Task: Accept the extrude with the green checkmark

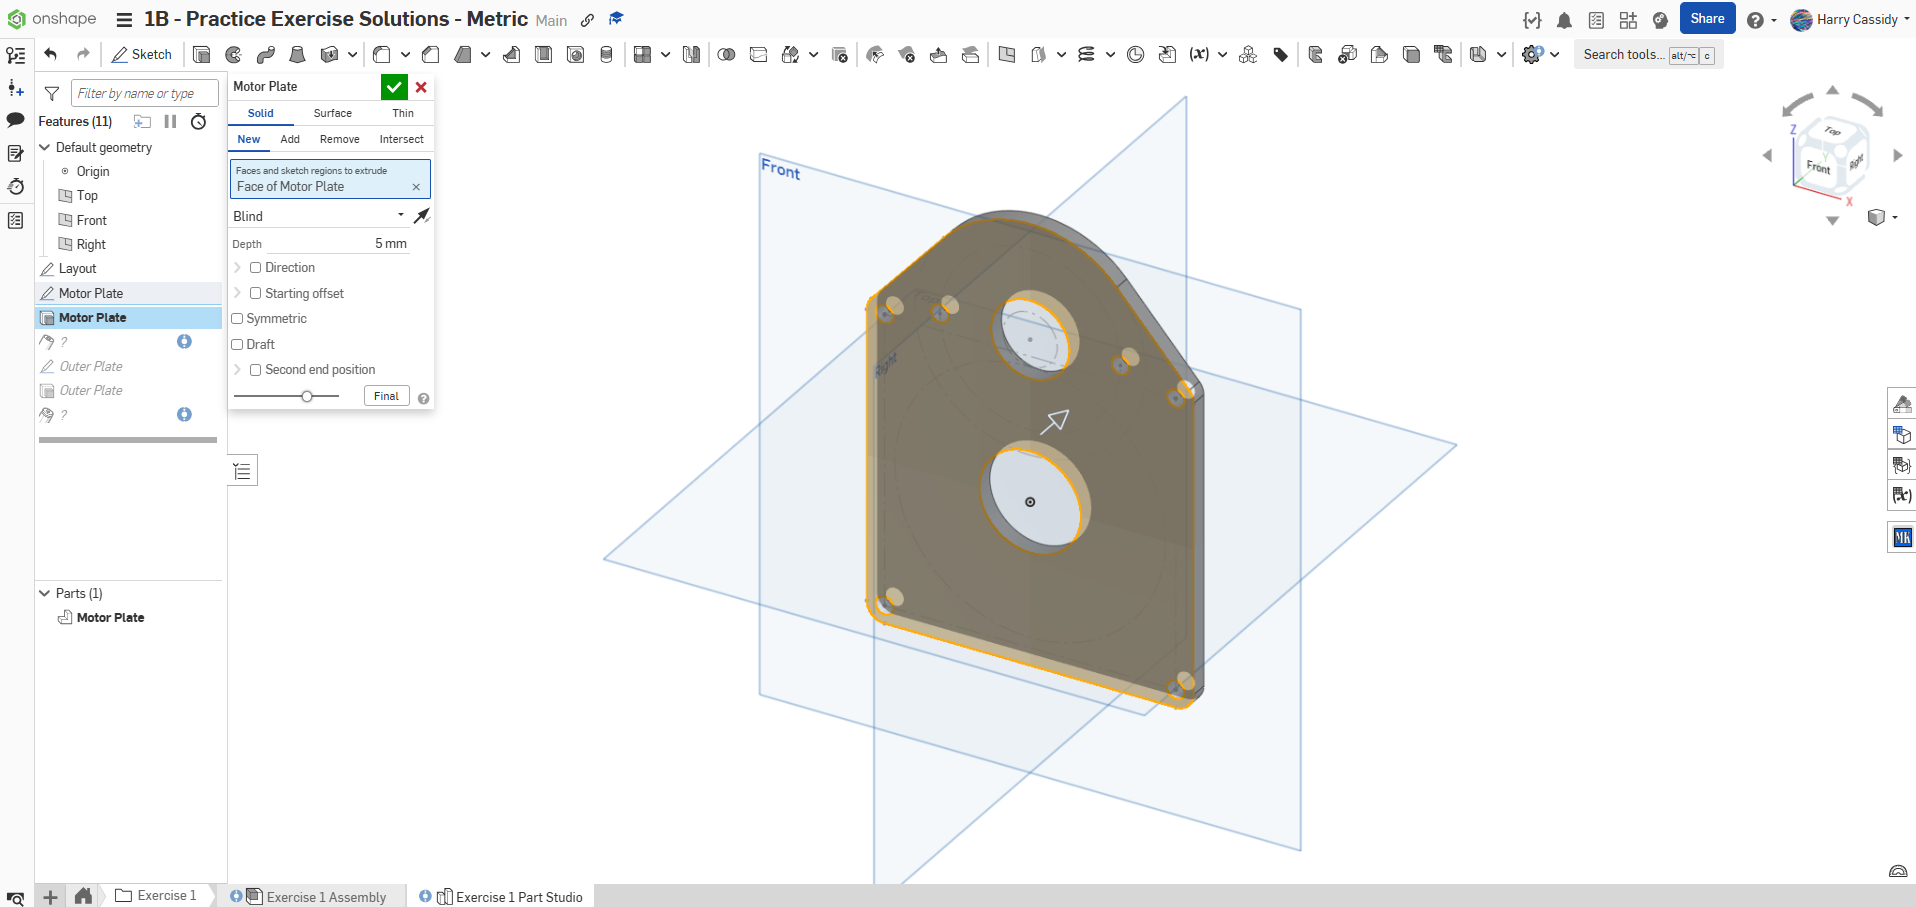Action: (394, 87)
